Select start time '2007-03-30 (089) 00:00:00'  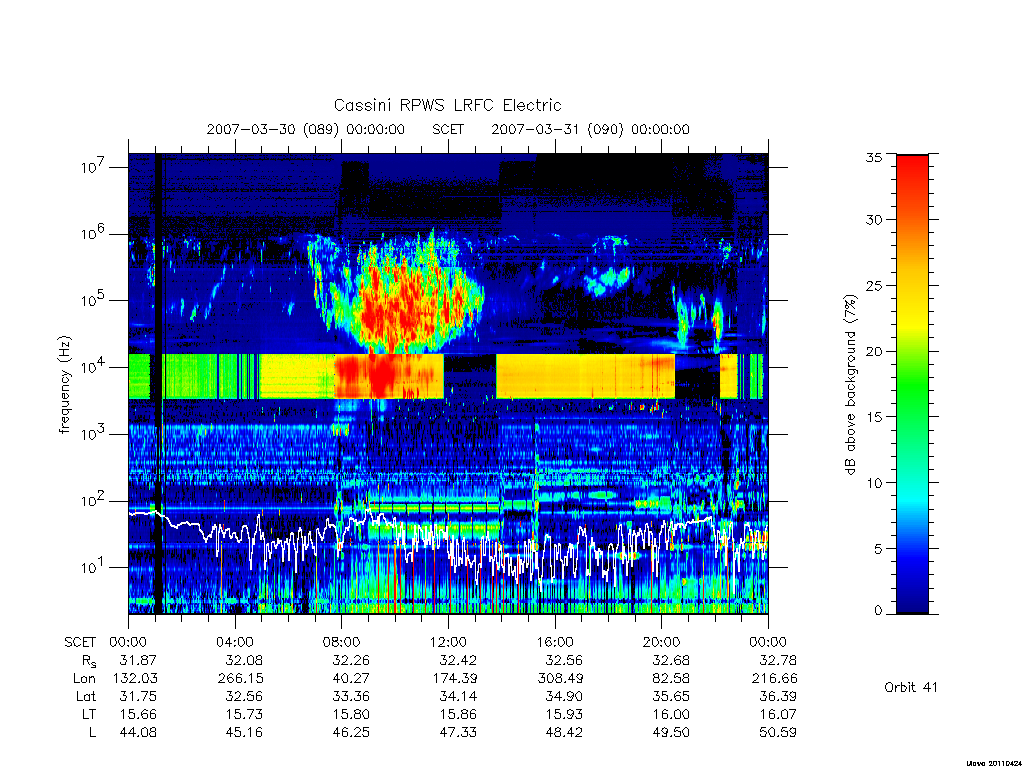[306, 129]
